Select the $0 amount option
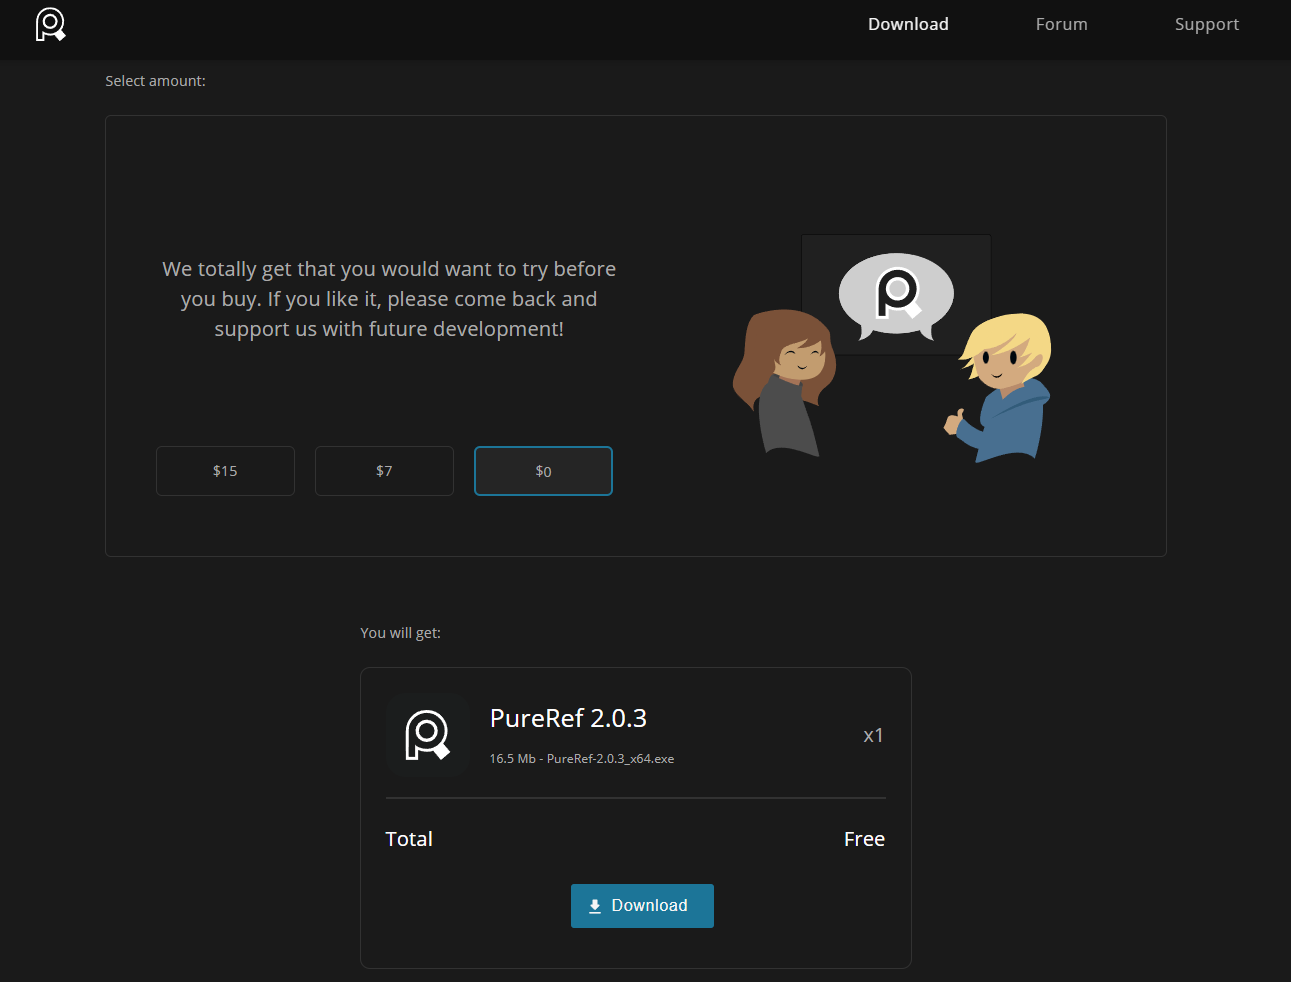 click(543, 471)
